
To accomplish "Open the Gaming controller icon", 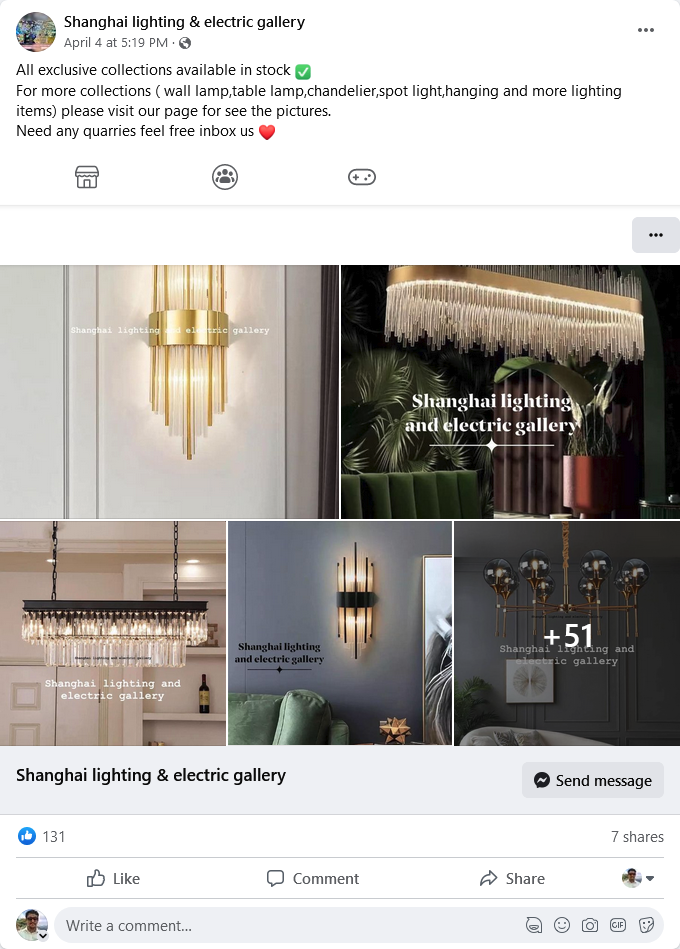I will pyautogui.click(x=362, y=177).
